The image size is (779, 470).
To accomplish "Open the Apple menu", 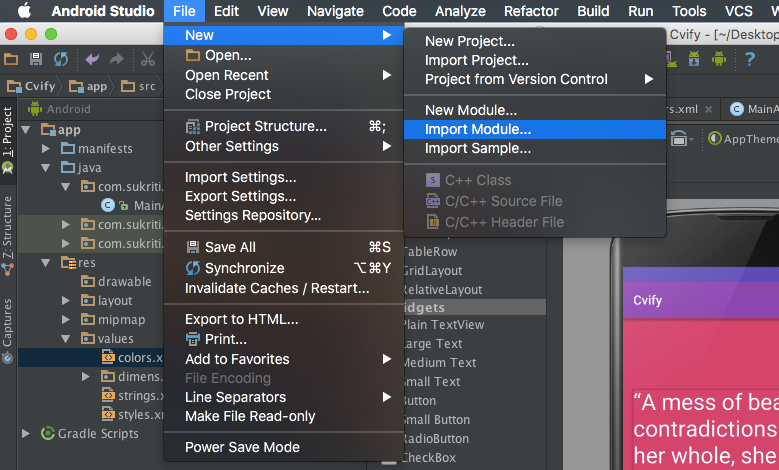I will click(x=24, y=10).
